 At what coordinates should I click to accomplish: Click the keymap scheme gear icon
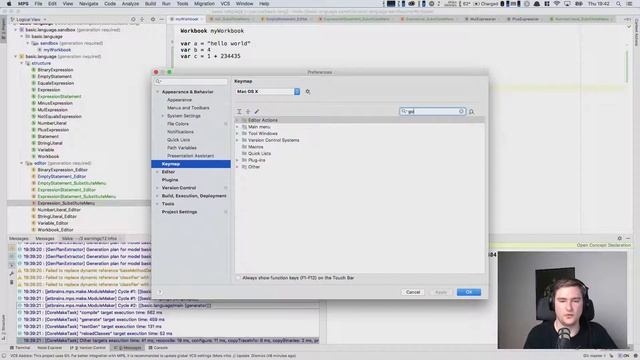coord(308,92)
